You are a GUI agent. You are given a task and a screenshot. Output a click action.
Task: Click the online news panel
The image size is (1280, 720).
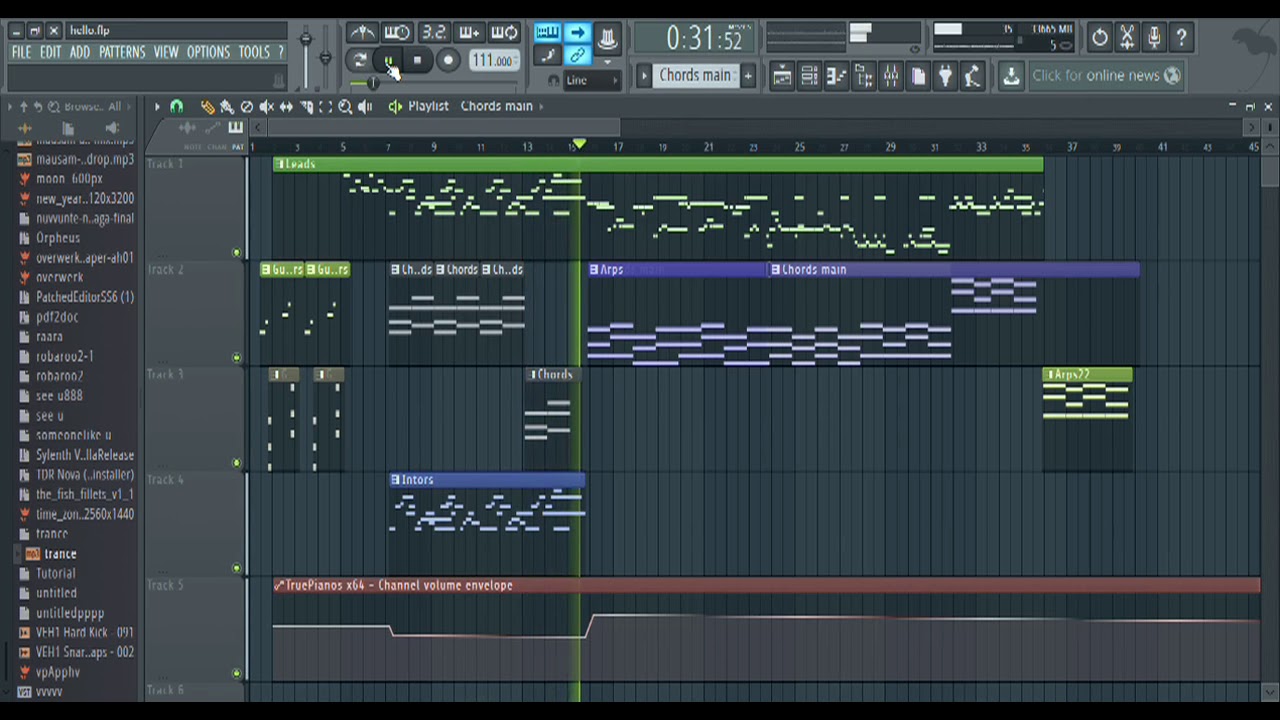coord(1106,76)
